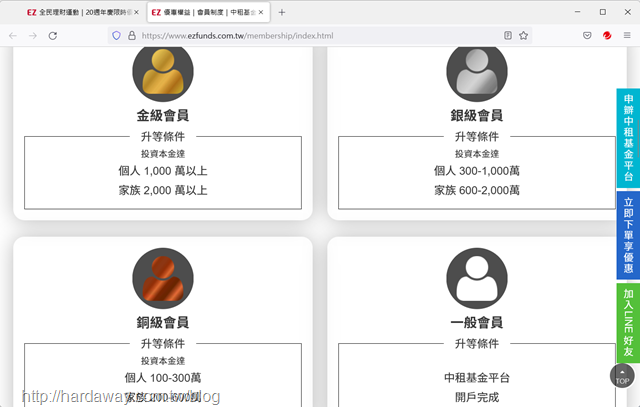The height and width of the screenshot is (407, 640).
Task: Click the bronze member avatar icon
Action: 163,278
